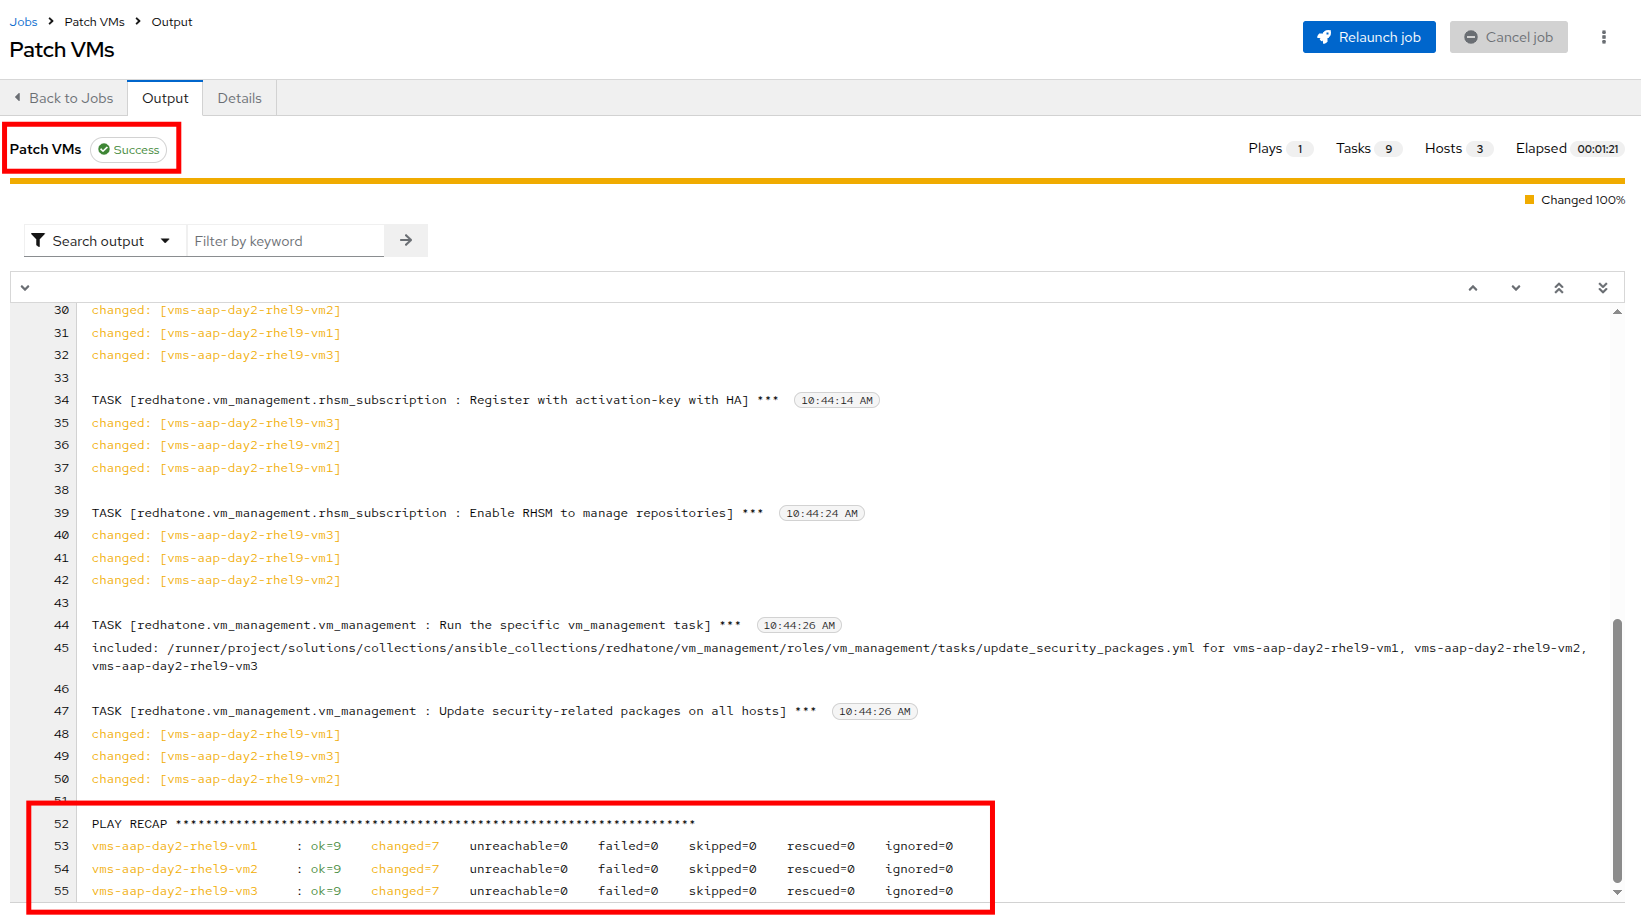
Task: Select the Output tab
Action: coord(165,98)
